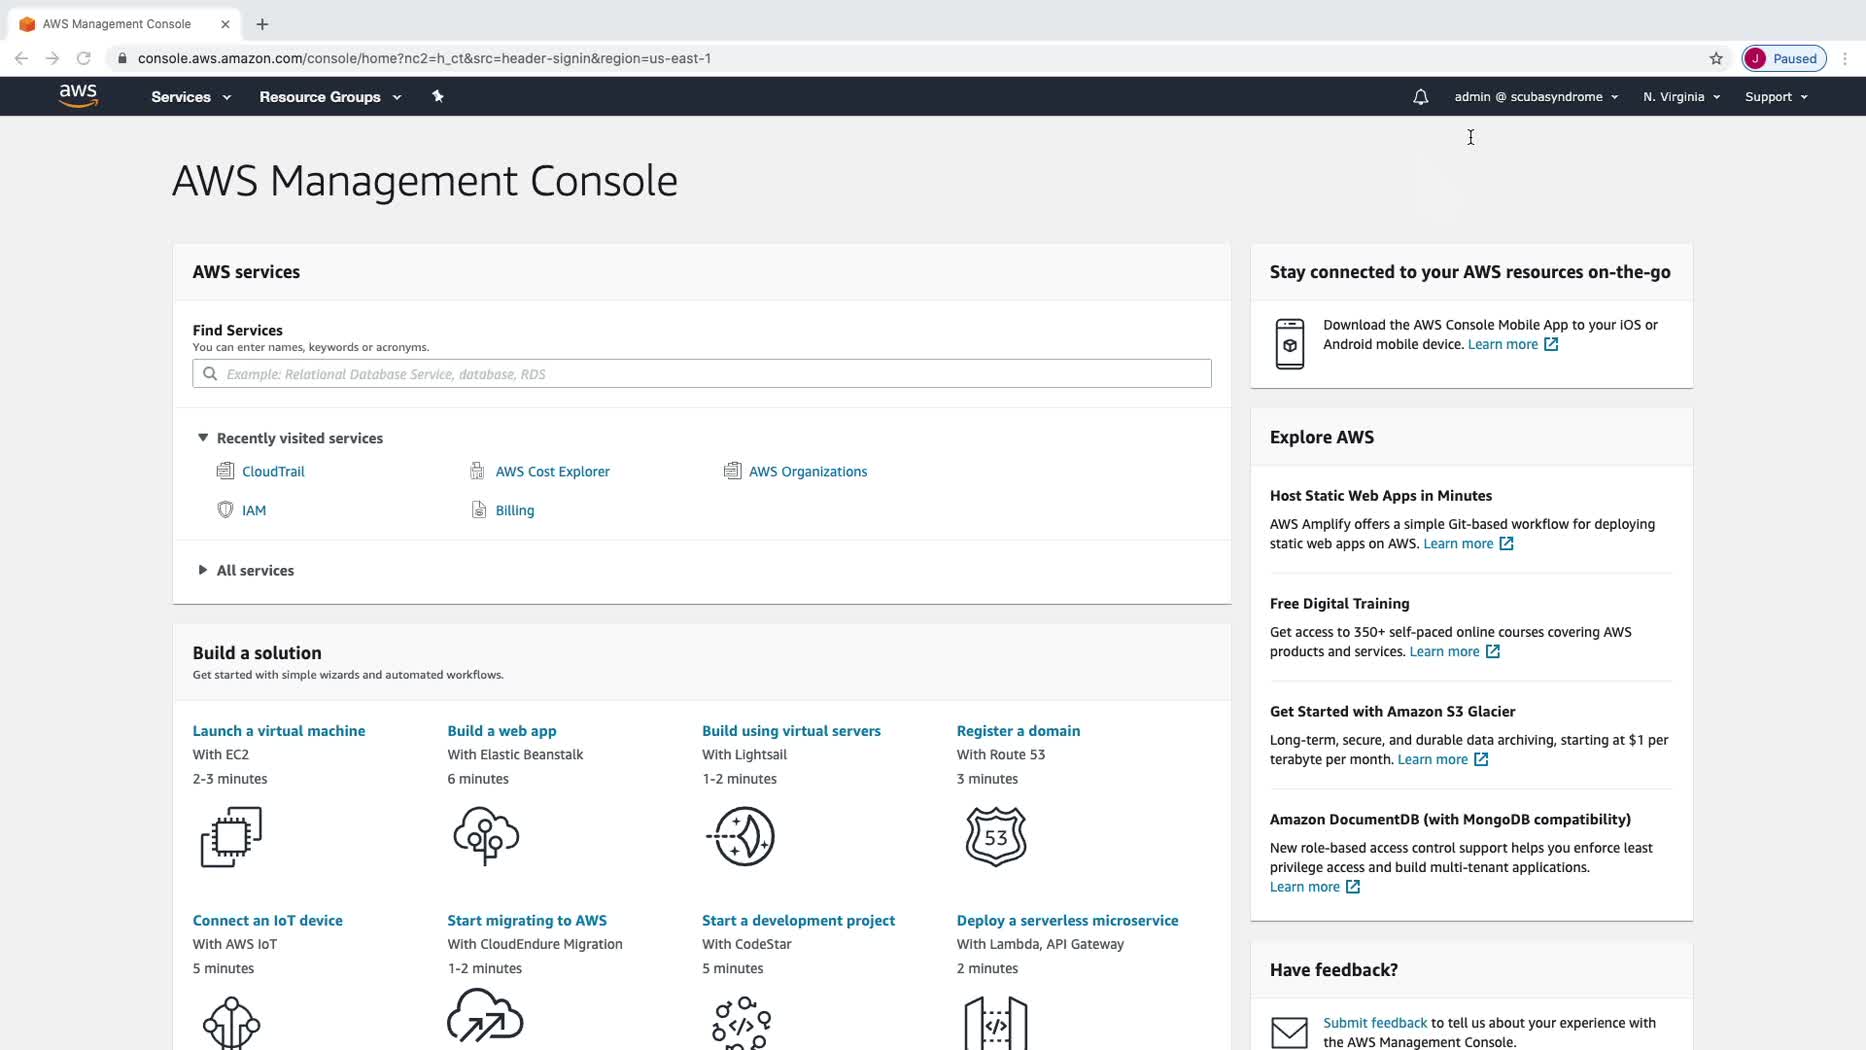Click the CodeStar development icon
This screenshot has width=1866, height=1050.
point(741,1022)
